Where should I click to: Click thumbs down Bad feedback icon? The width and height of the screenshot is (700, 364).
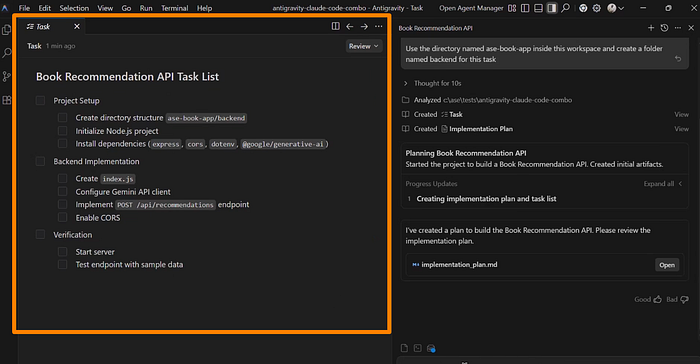pos(684,300)
